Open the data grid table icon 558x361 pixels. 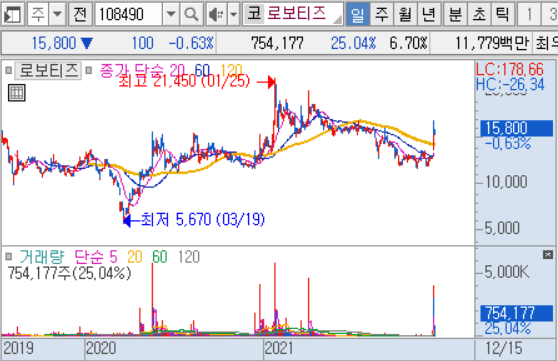(x=17, y=93)
